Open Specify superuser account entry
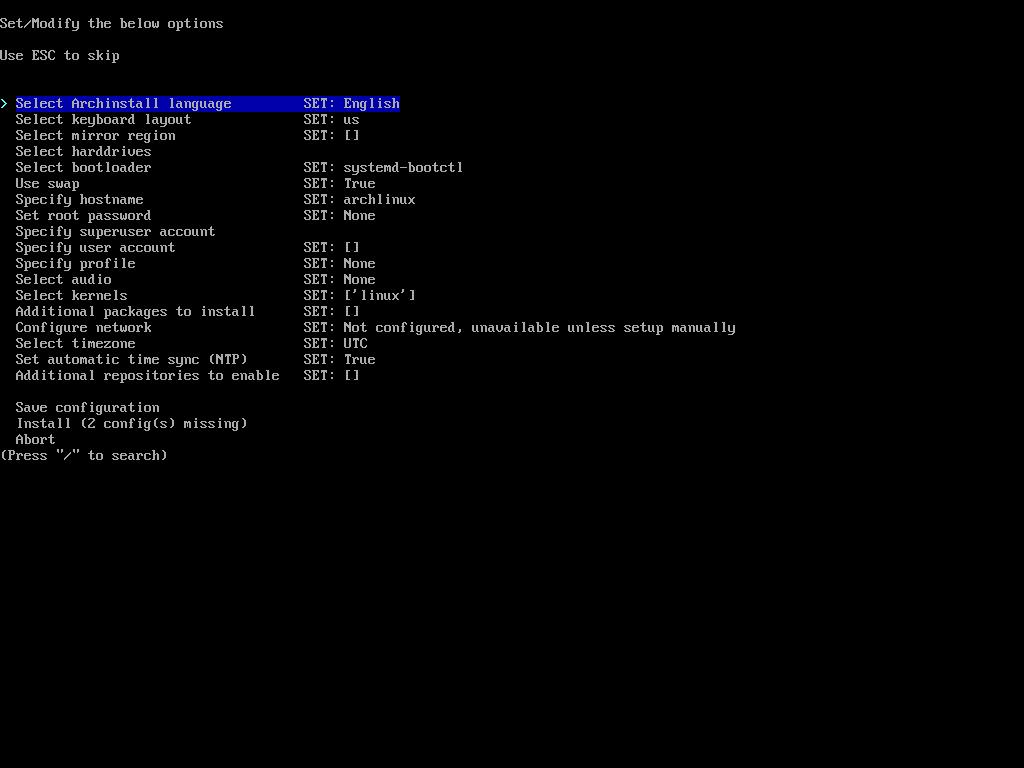This screenshot has height=768, width=1024. (116, 232)
